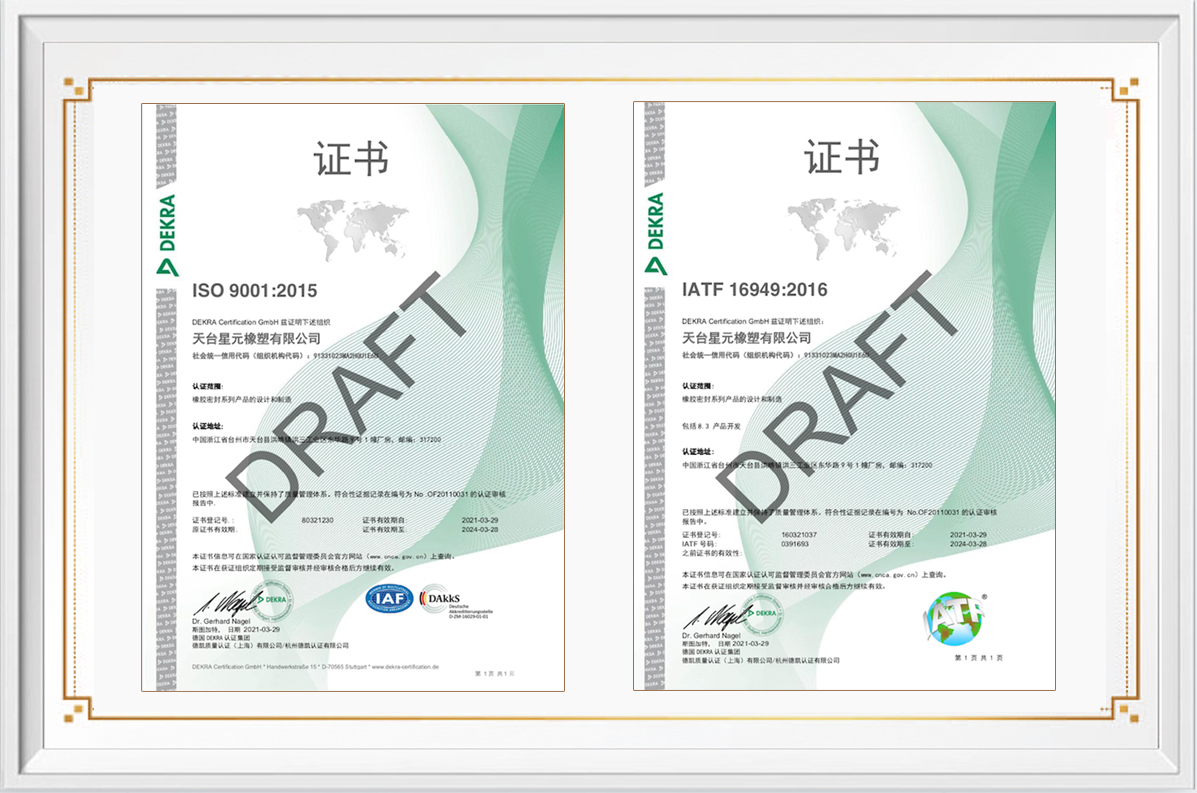The image size is (1197, 793).
Task: Click the "IATF 号码" label
Action: tap(699, 544)
